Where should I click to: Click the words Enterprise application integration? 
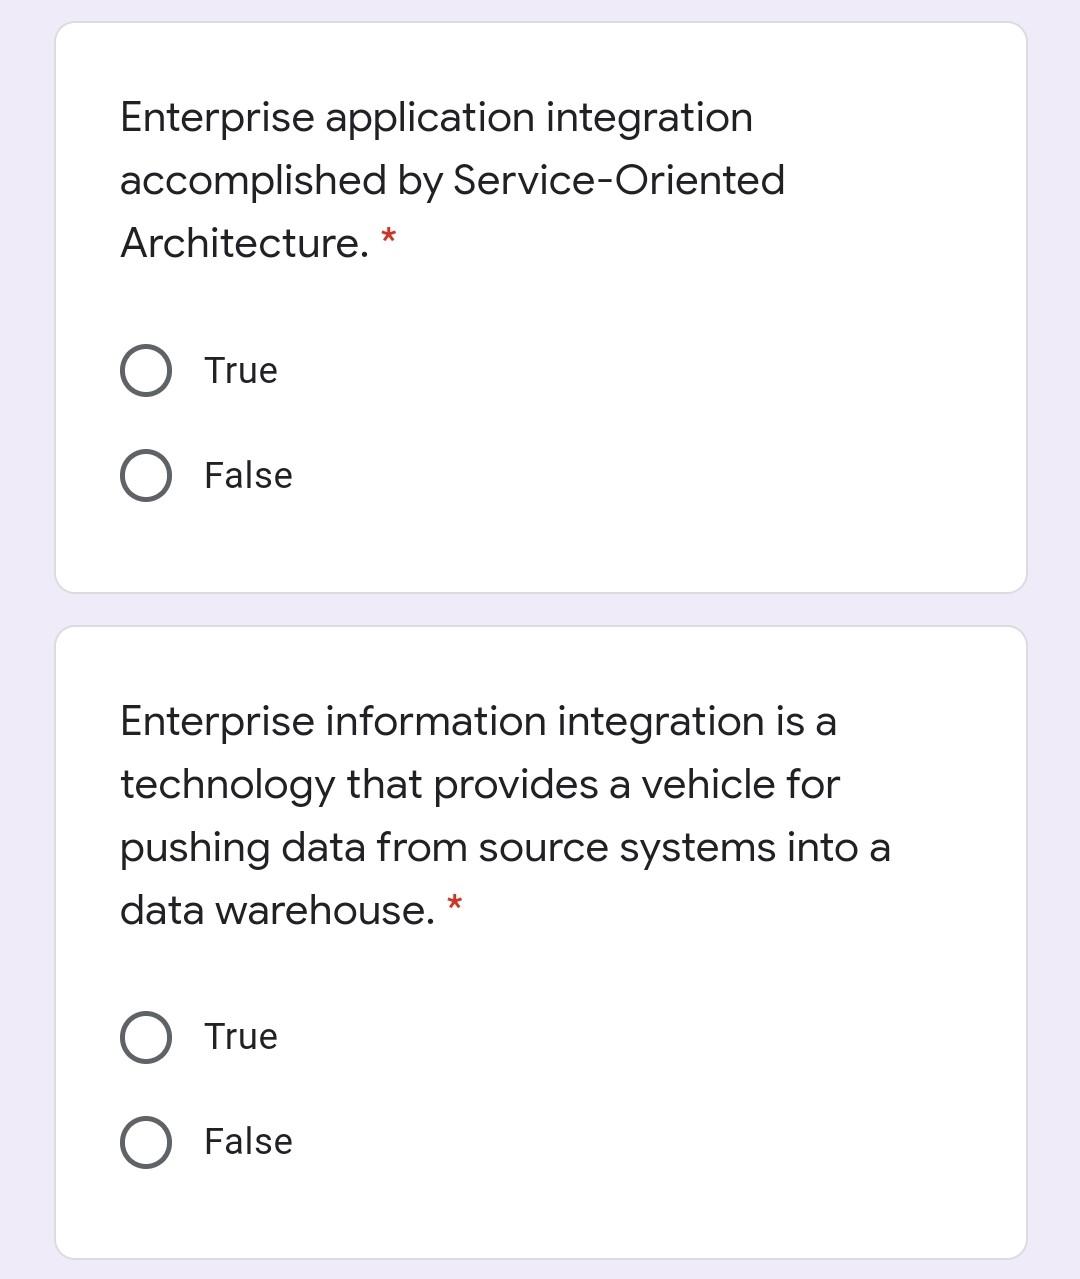pos(436,117)
